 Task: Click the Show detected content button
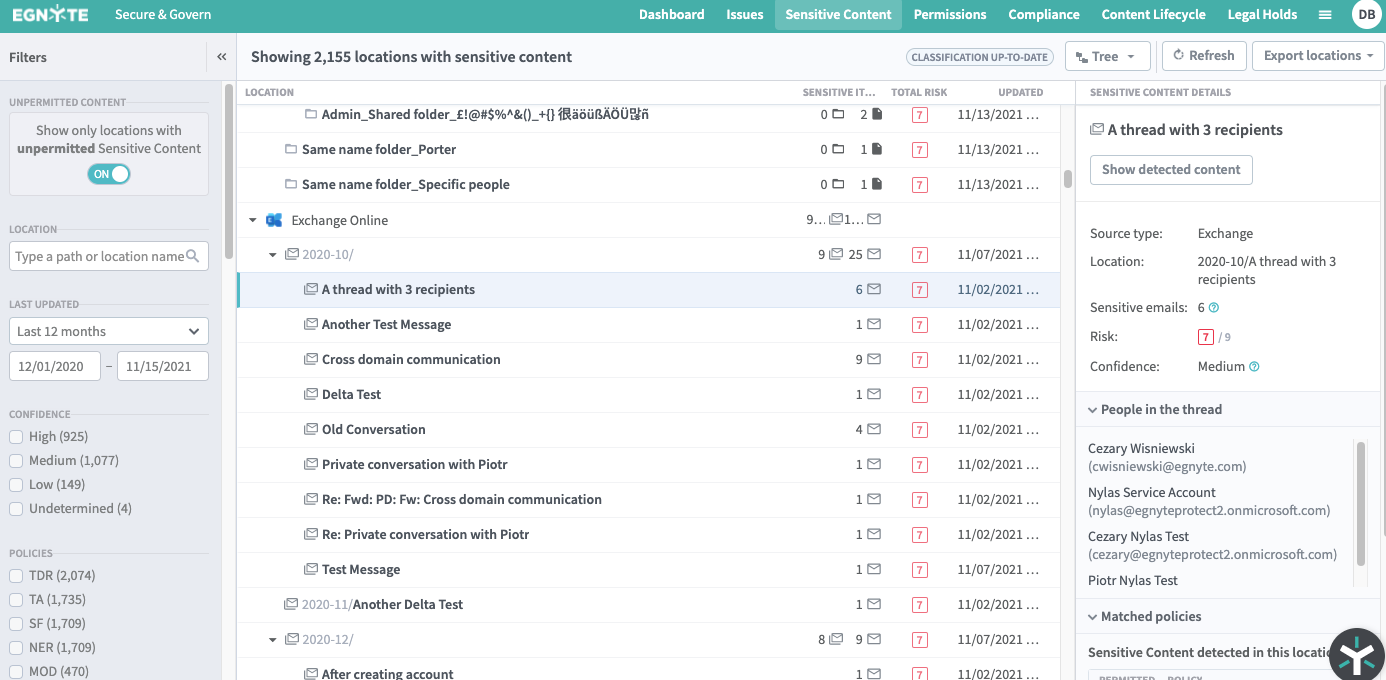(1170, 170)
